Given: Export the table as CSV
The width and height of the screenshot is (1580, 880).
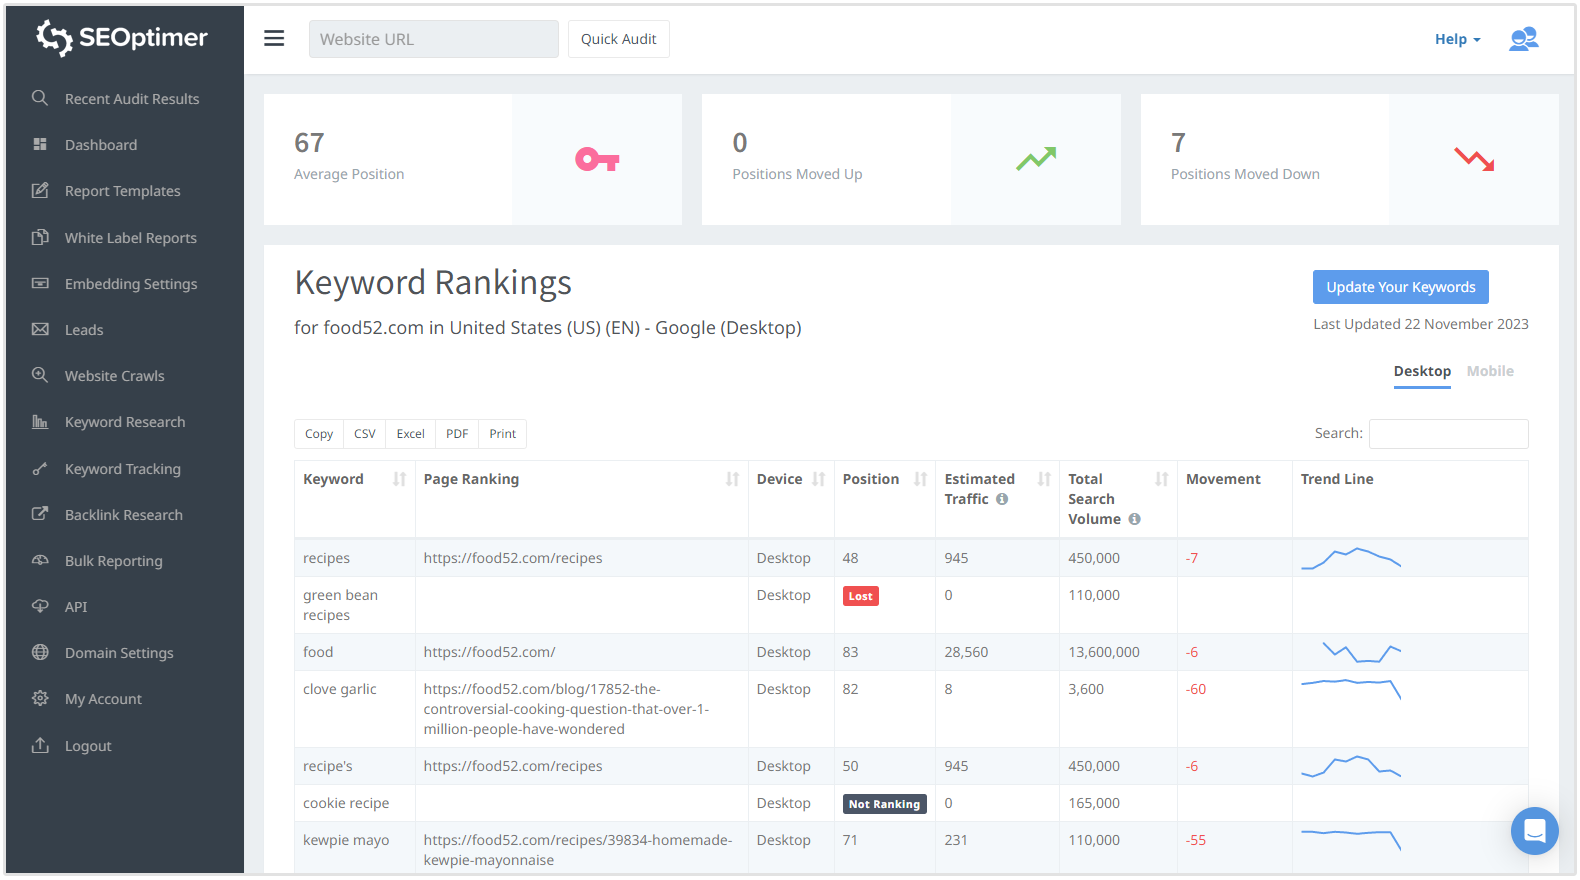Looking at the screenshot, I should [364, 434].
